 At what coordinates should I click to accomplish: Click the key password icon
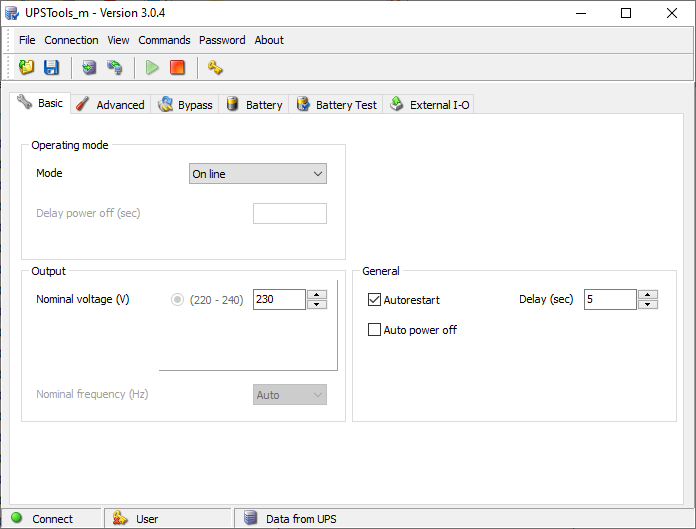point(215,68)
